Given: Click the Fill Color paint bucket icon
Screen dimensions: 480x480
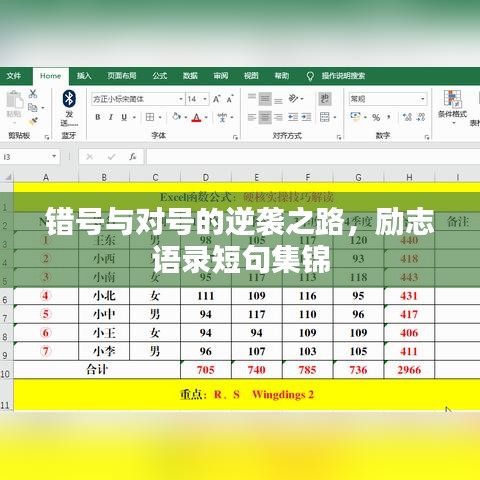Looking at the screenshot, I should pos(176,117).
